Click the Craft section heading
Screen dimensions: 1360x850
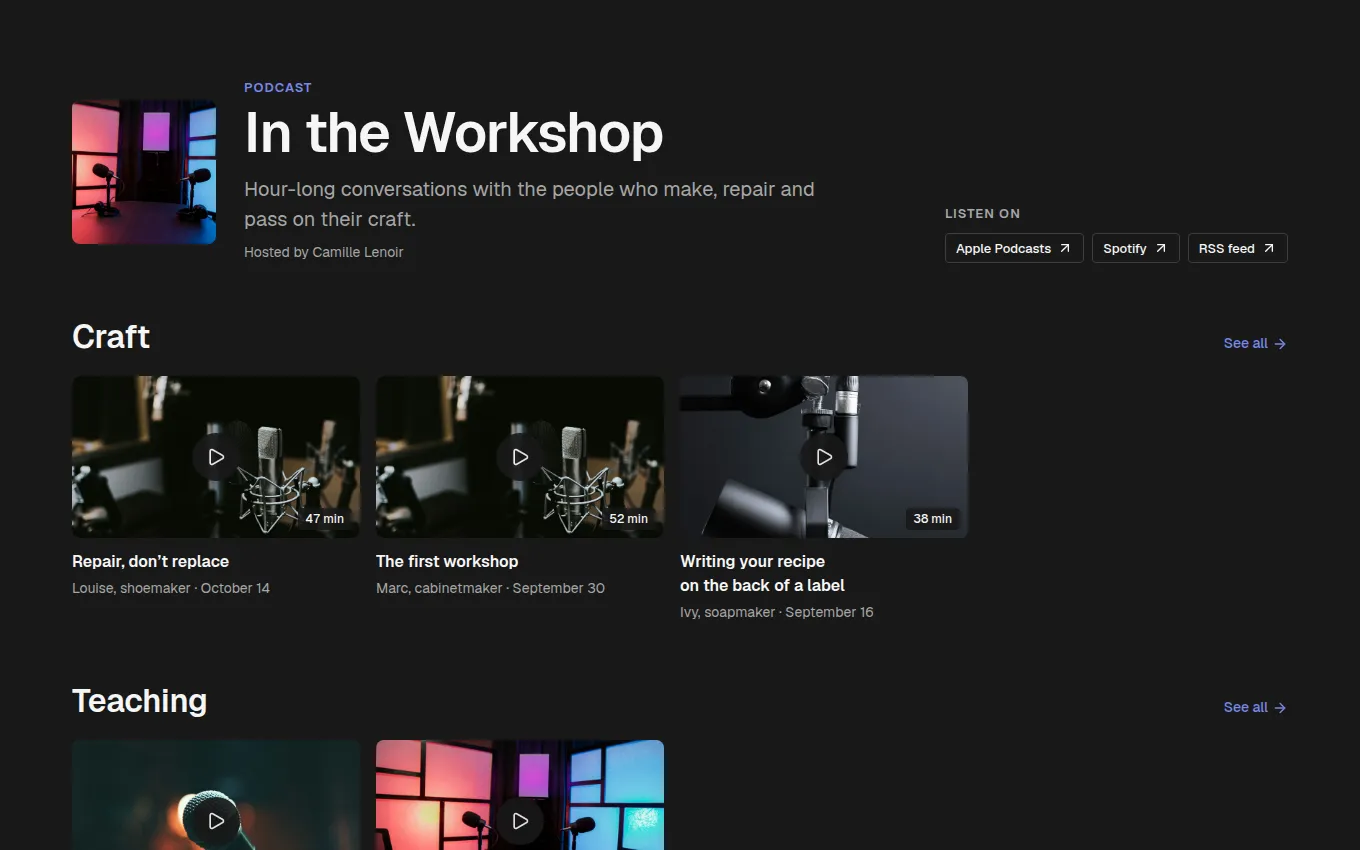point(111,337)
